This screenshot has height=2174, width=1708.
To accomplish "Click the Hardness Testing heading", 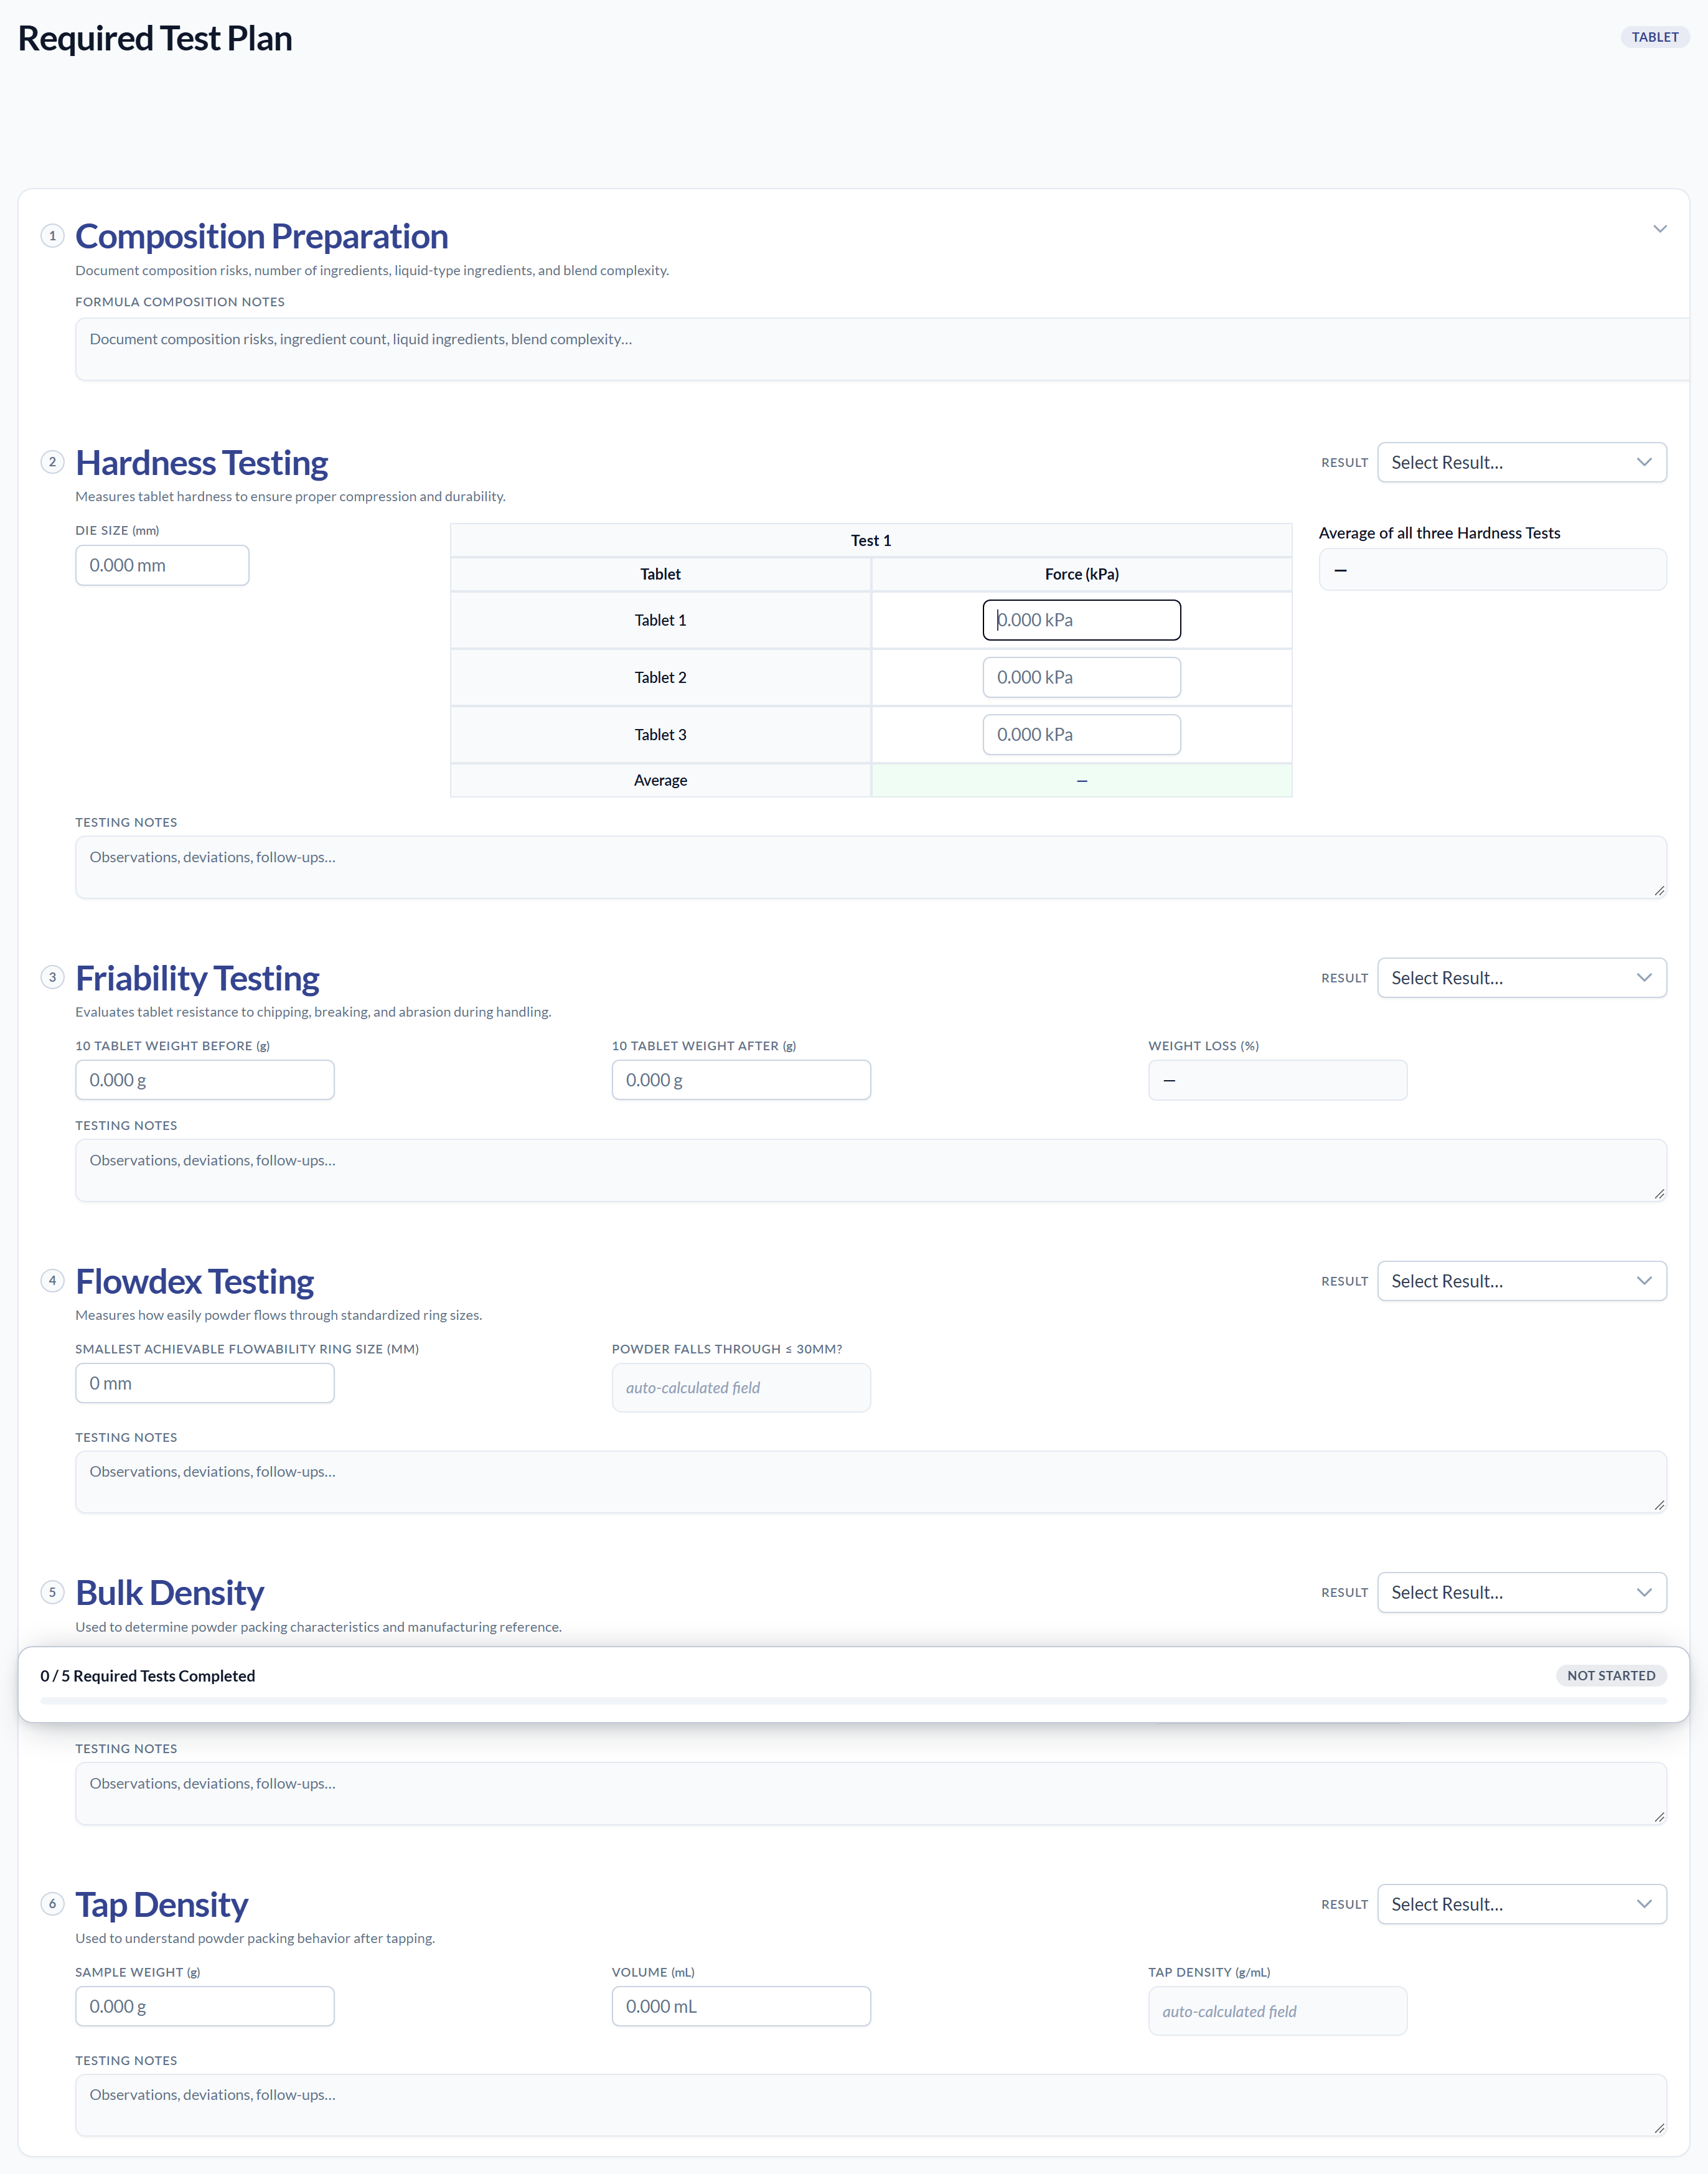I will coord(201,463).
